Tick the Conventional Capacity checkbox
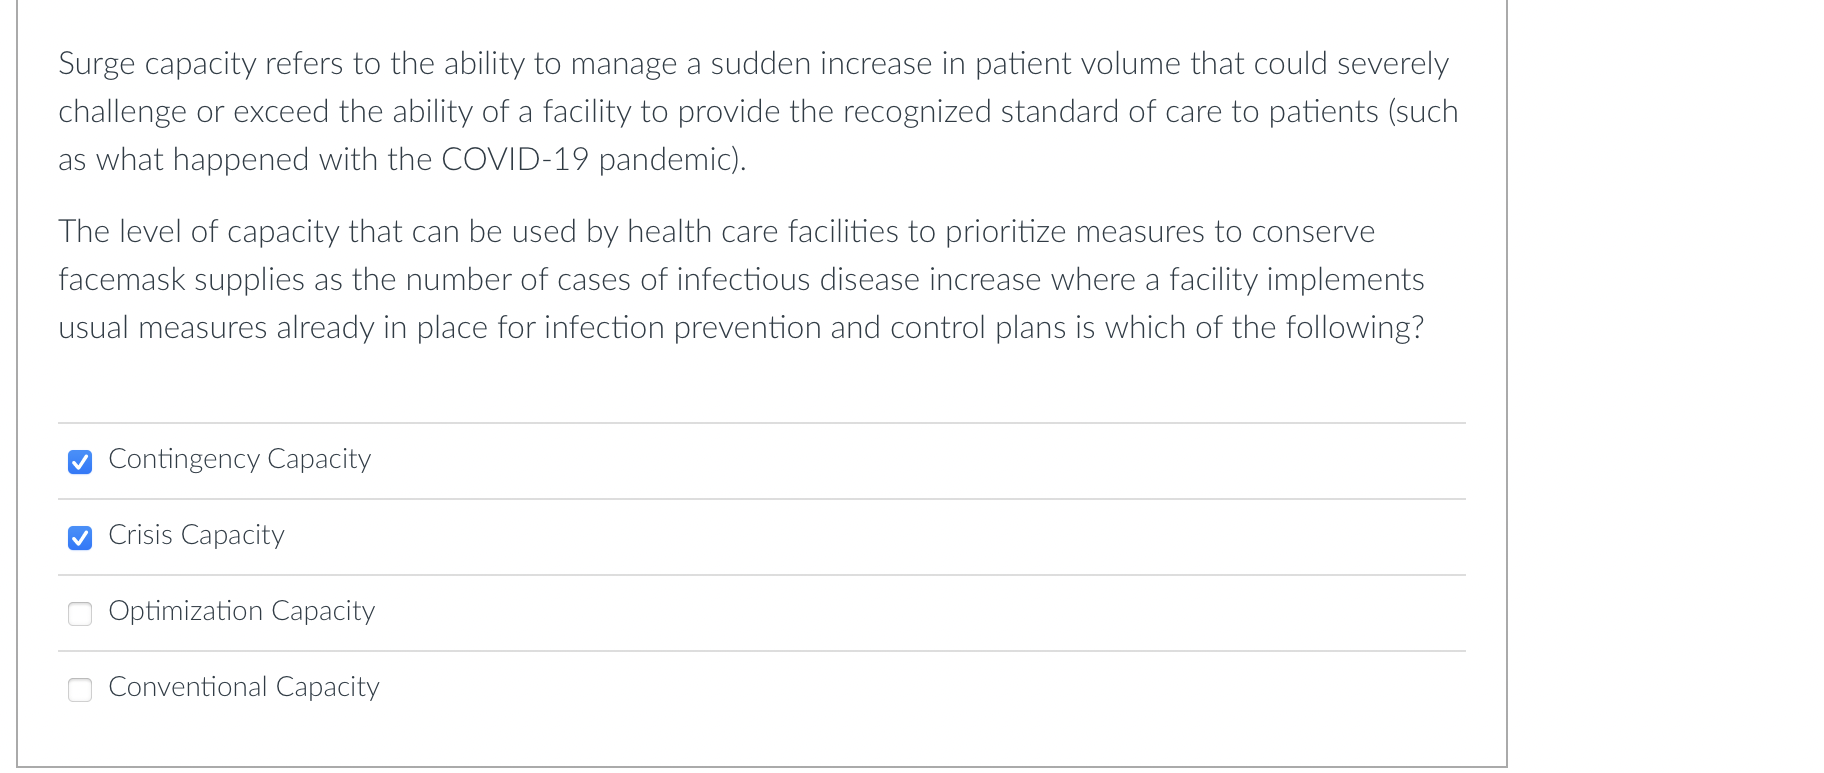The width and height of the screenshot is (1824, 773). coord(80,689)
